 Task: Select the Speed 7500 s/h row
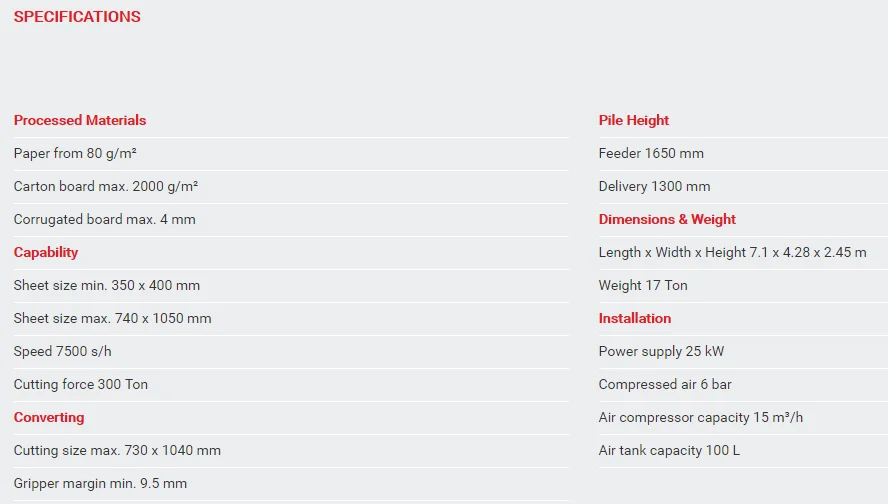click(64, 351)
